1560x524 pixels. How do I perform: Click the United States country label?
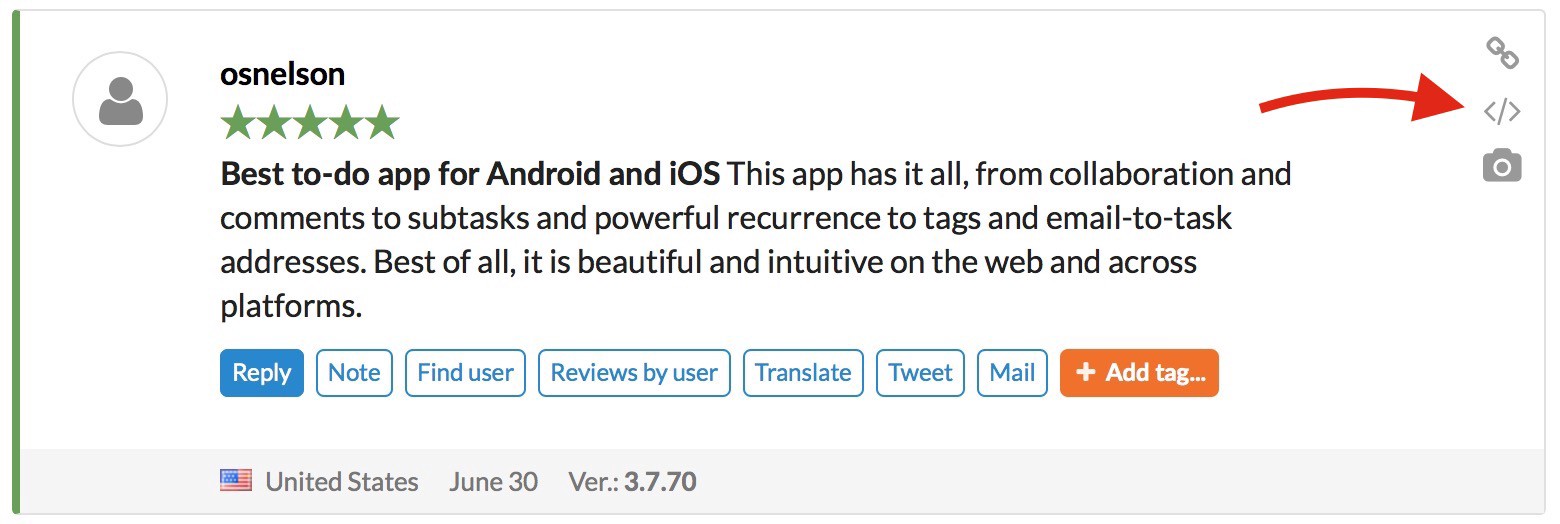point(341,482)
